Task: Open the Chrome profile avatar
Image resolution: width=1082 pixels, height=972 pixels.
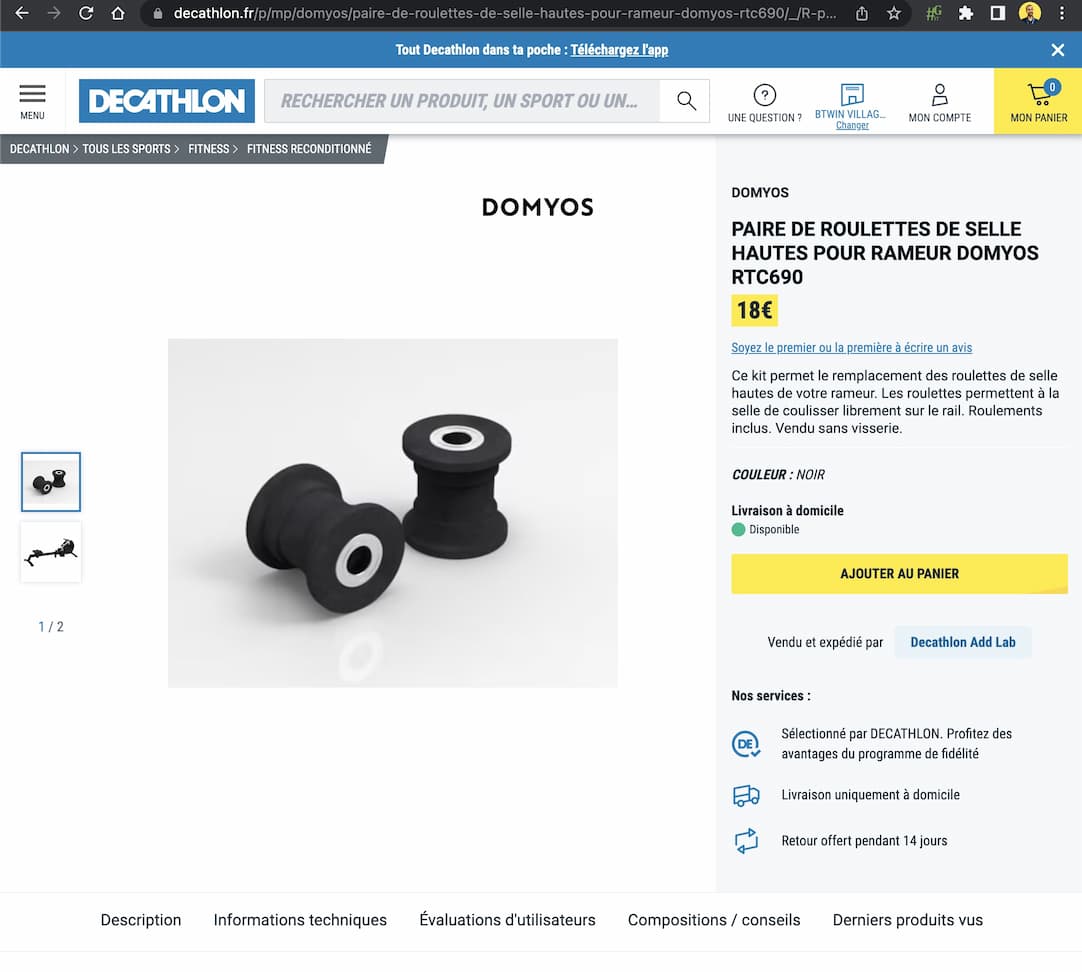Action: 1030,13
